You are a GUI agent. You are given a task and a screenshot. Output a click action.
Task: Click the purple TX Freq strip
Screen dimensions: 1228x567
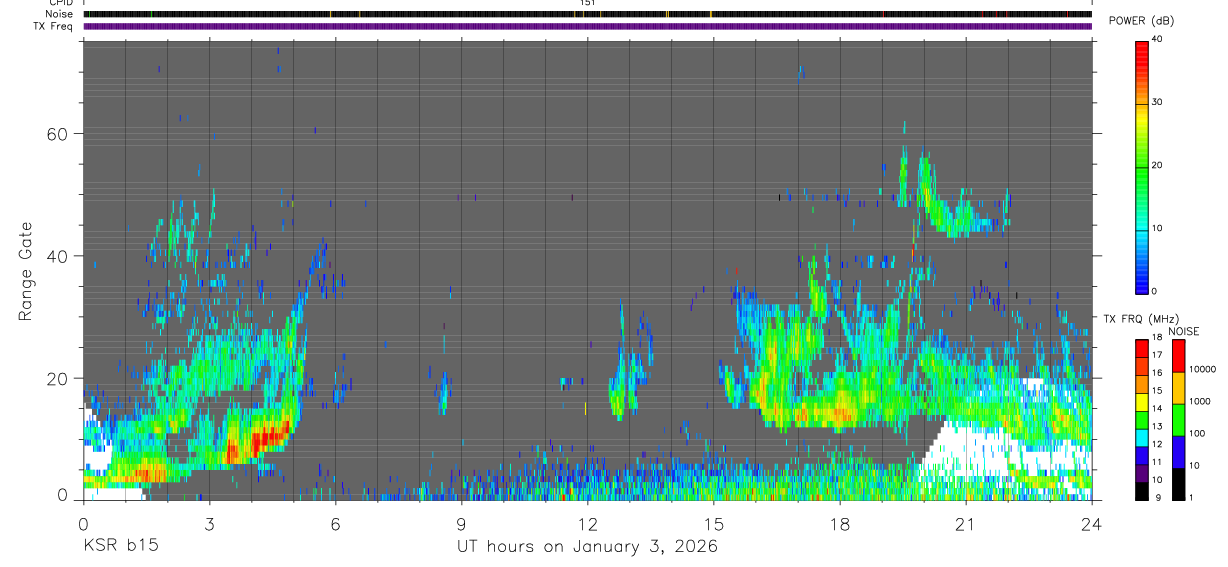pyautogui.click(x=587, y=26)
